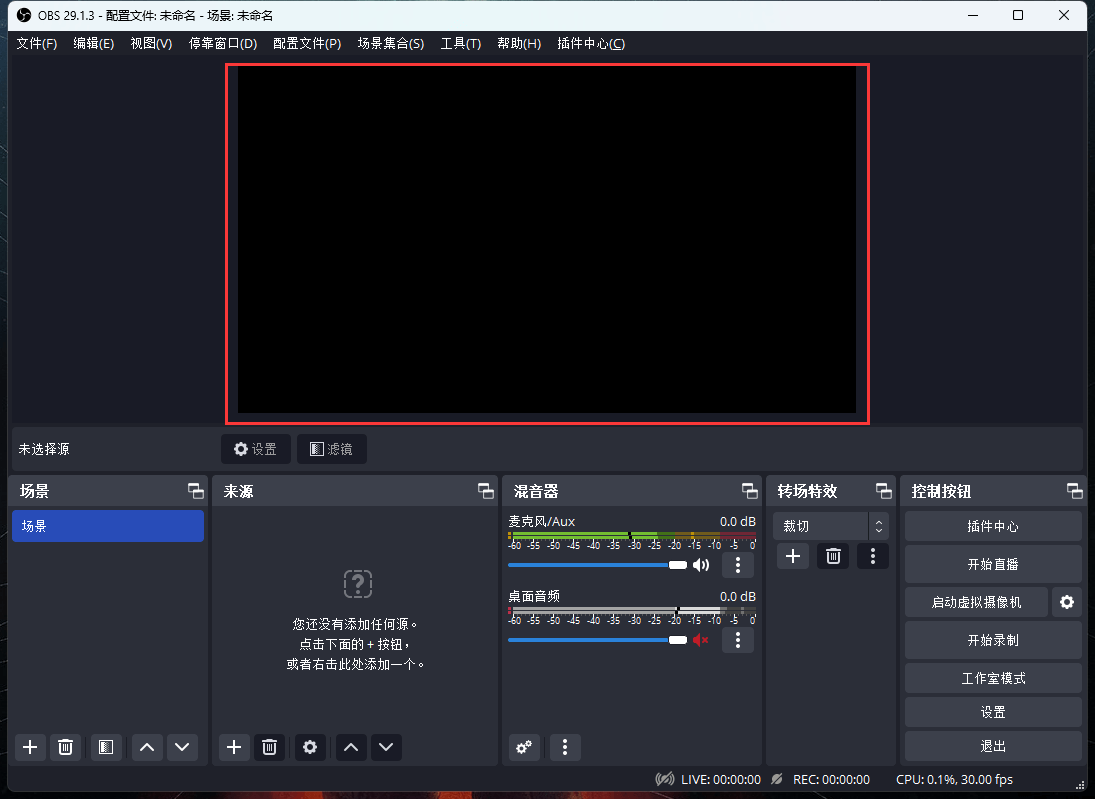Undock the 场景 panel
Viewport: 1095px width, 799px height.
click(196, 491)
